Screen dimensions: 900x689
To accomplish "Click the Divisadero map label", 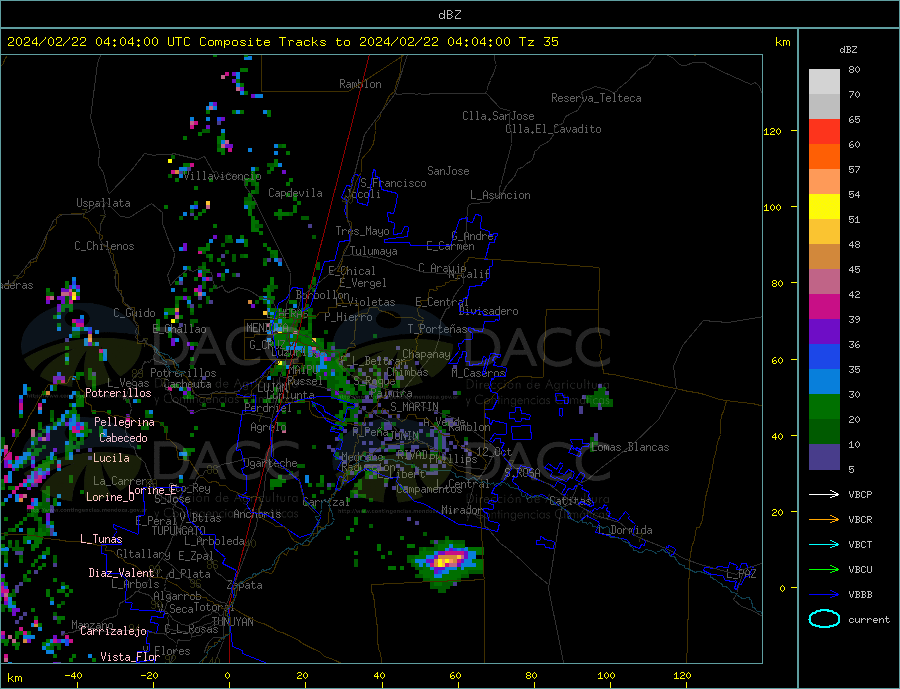I will pyautogui.click(x=488, y=311).
